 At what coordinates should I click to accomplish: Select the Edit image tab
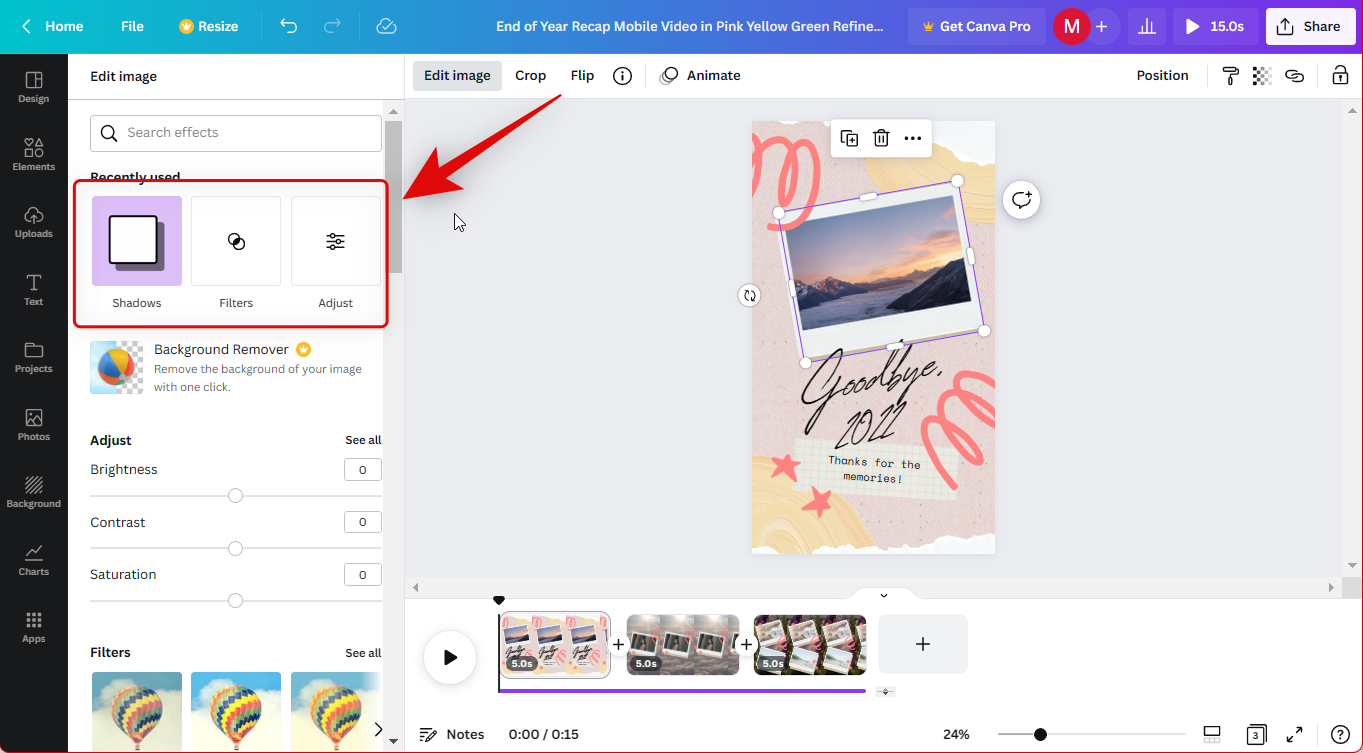457,76
